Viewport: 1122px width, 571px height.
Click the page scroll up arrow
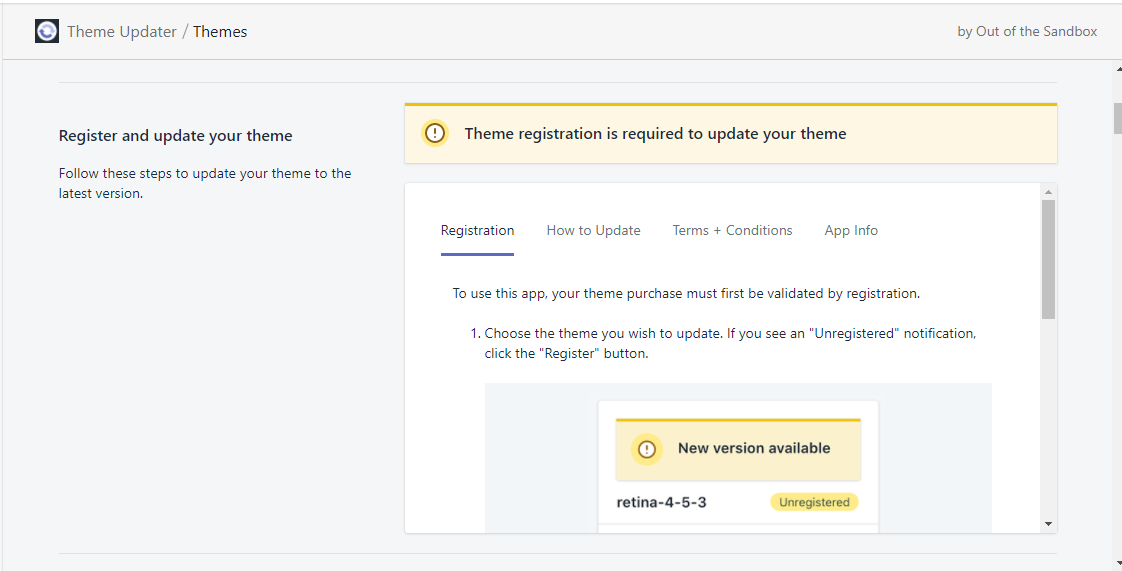point(1118,69)
